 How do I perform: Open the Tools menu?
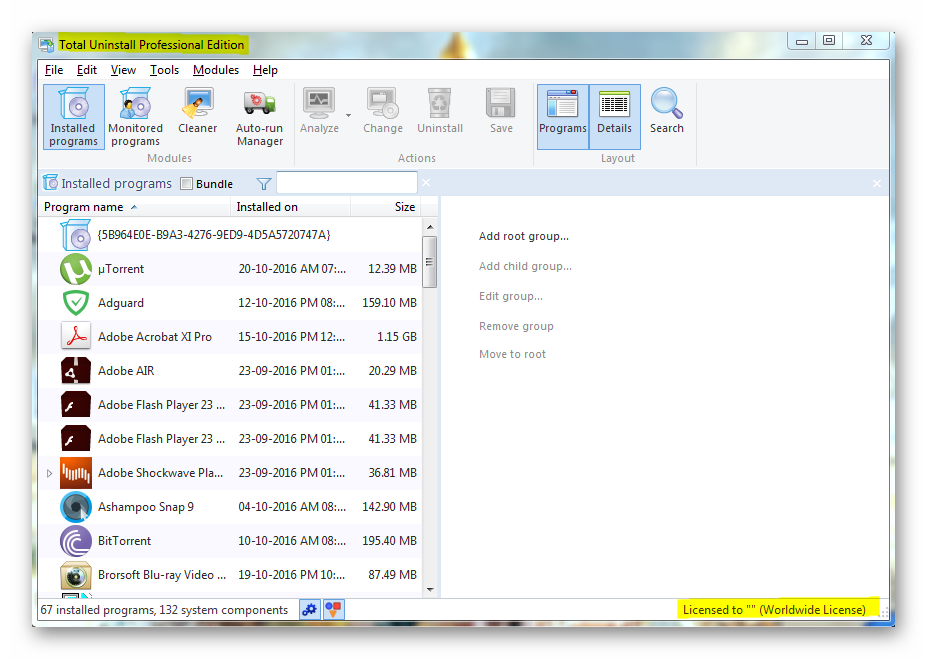point(164,70)
